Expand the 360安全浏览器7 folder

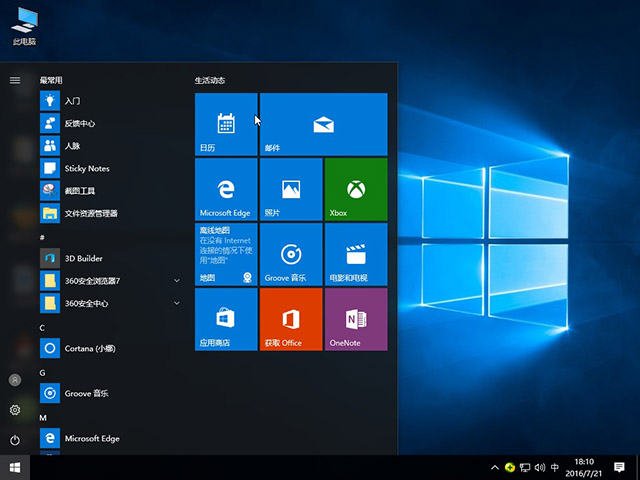[177, 280]
